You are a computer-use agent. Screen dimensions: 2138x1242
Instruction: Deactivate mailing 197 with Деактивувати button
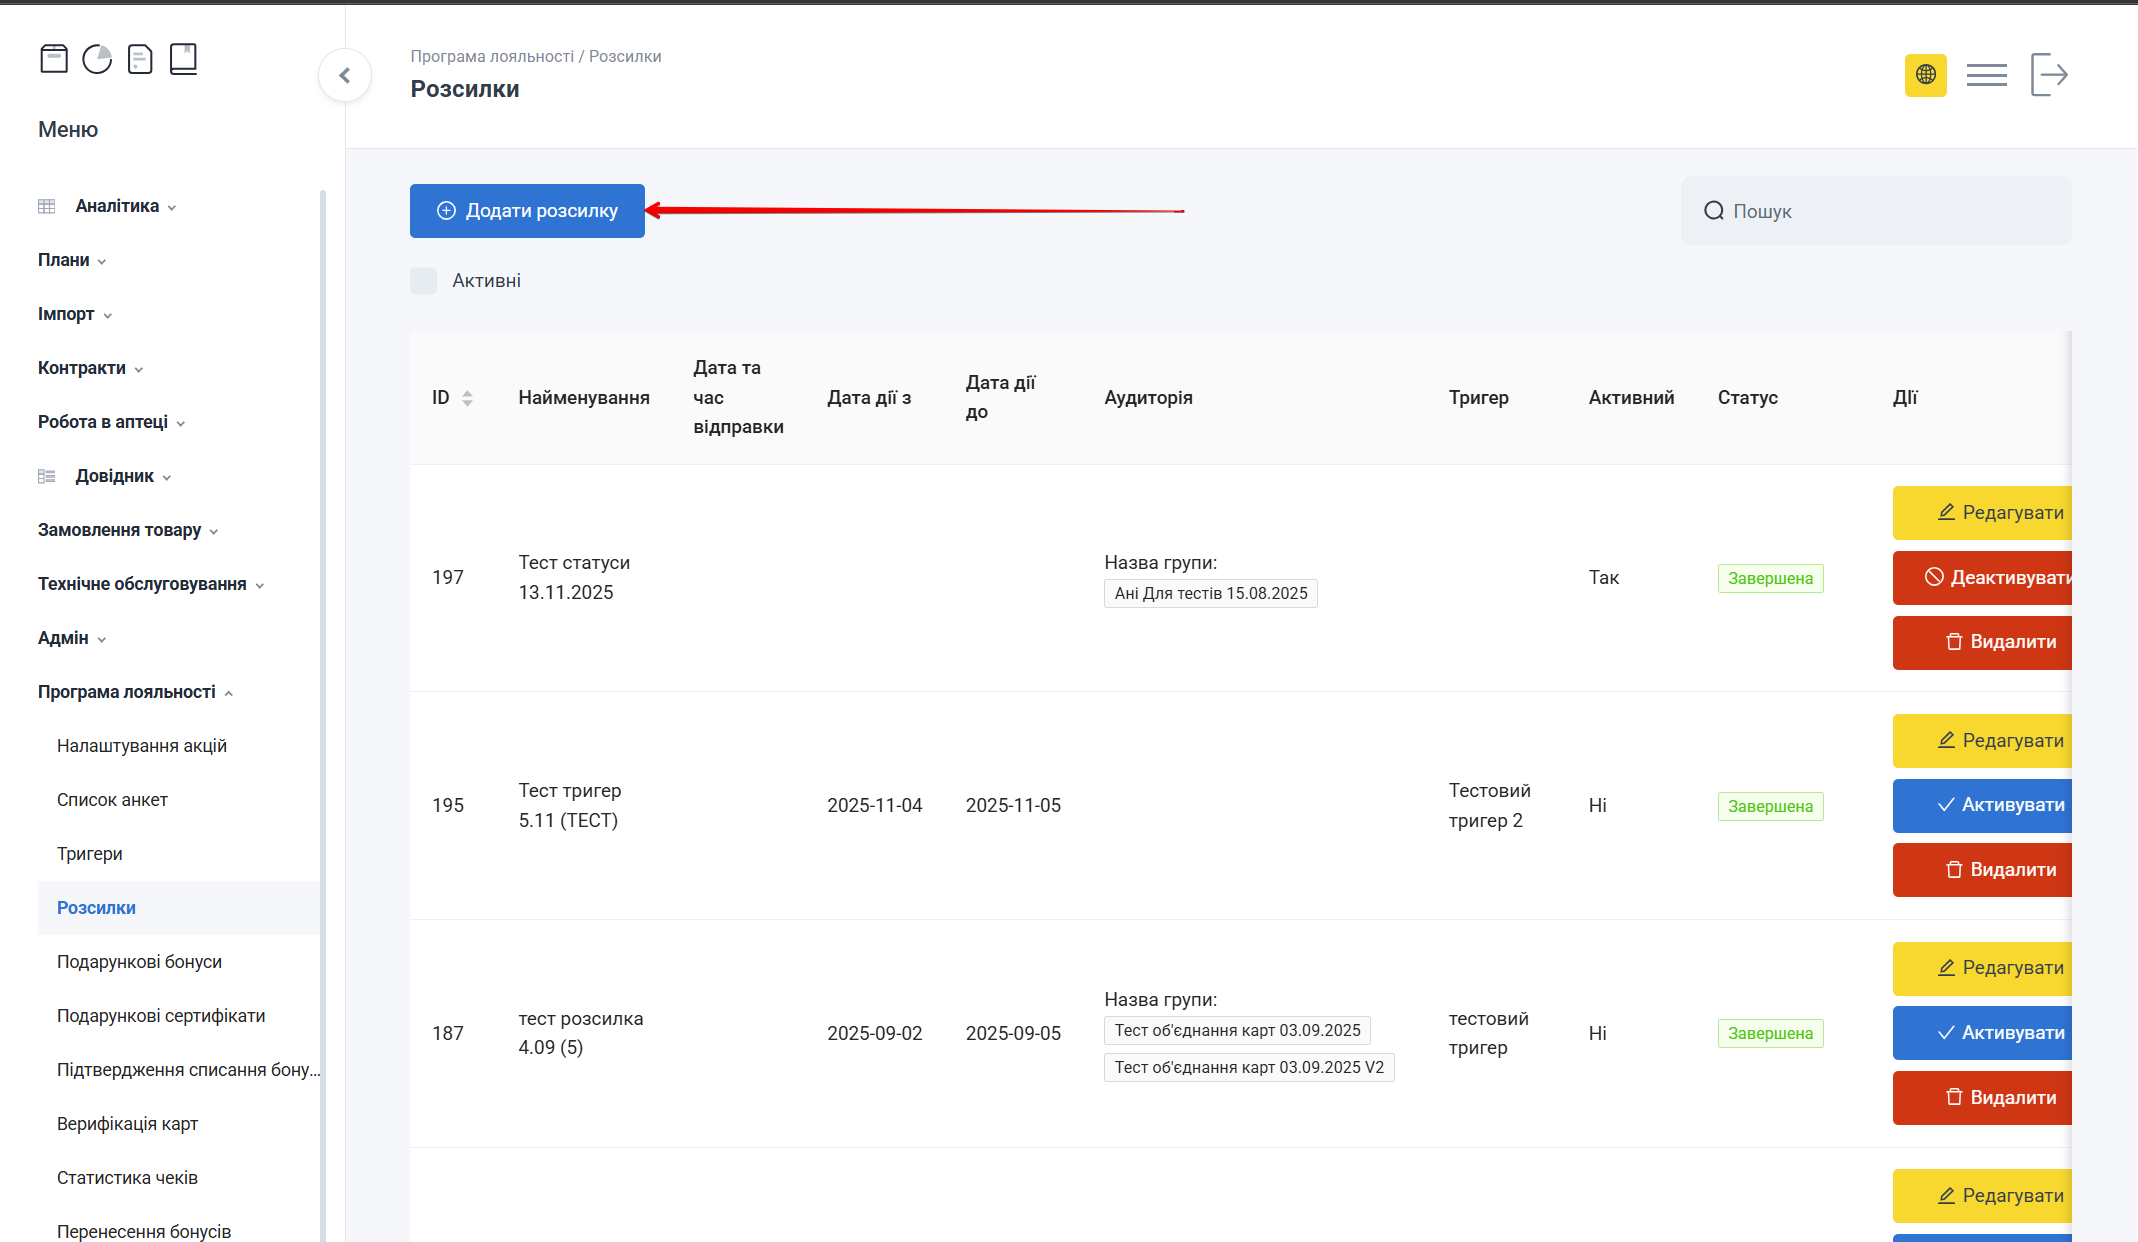[x=1983, y=577]
